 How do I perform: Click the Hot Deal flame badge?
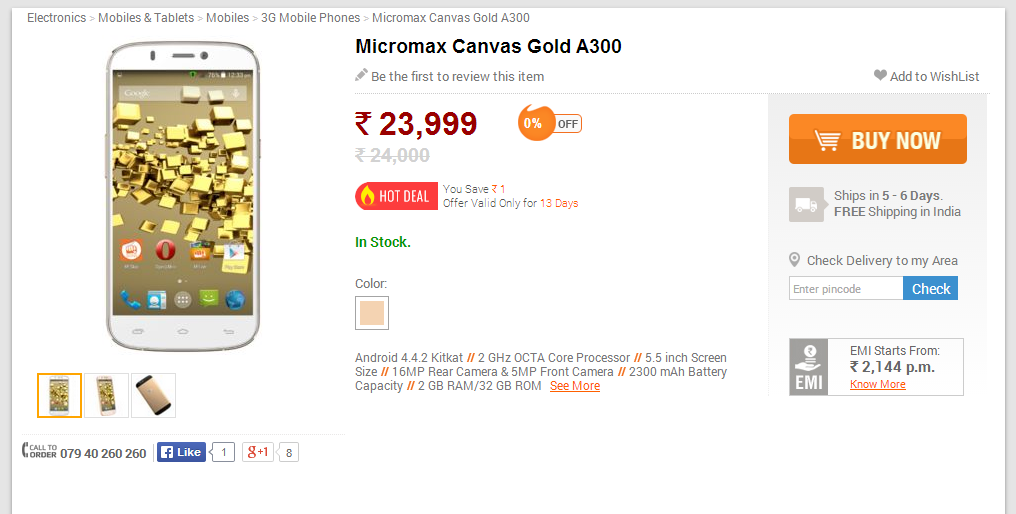click(396, 196)
